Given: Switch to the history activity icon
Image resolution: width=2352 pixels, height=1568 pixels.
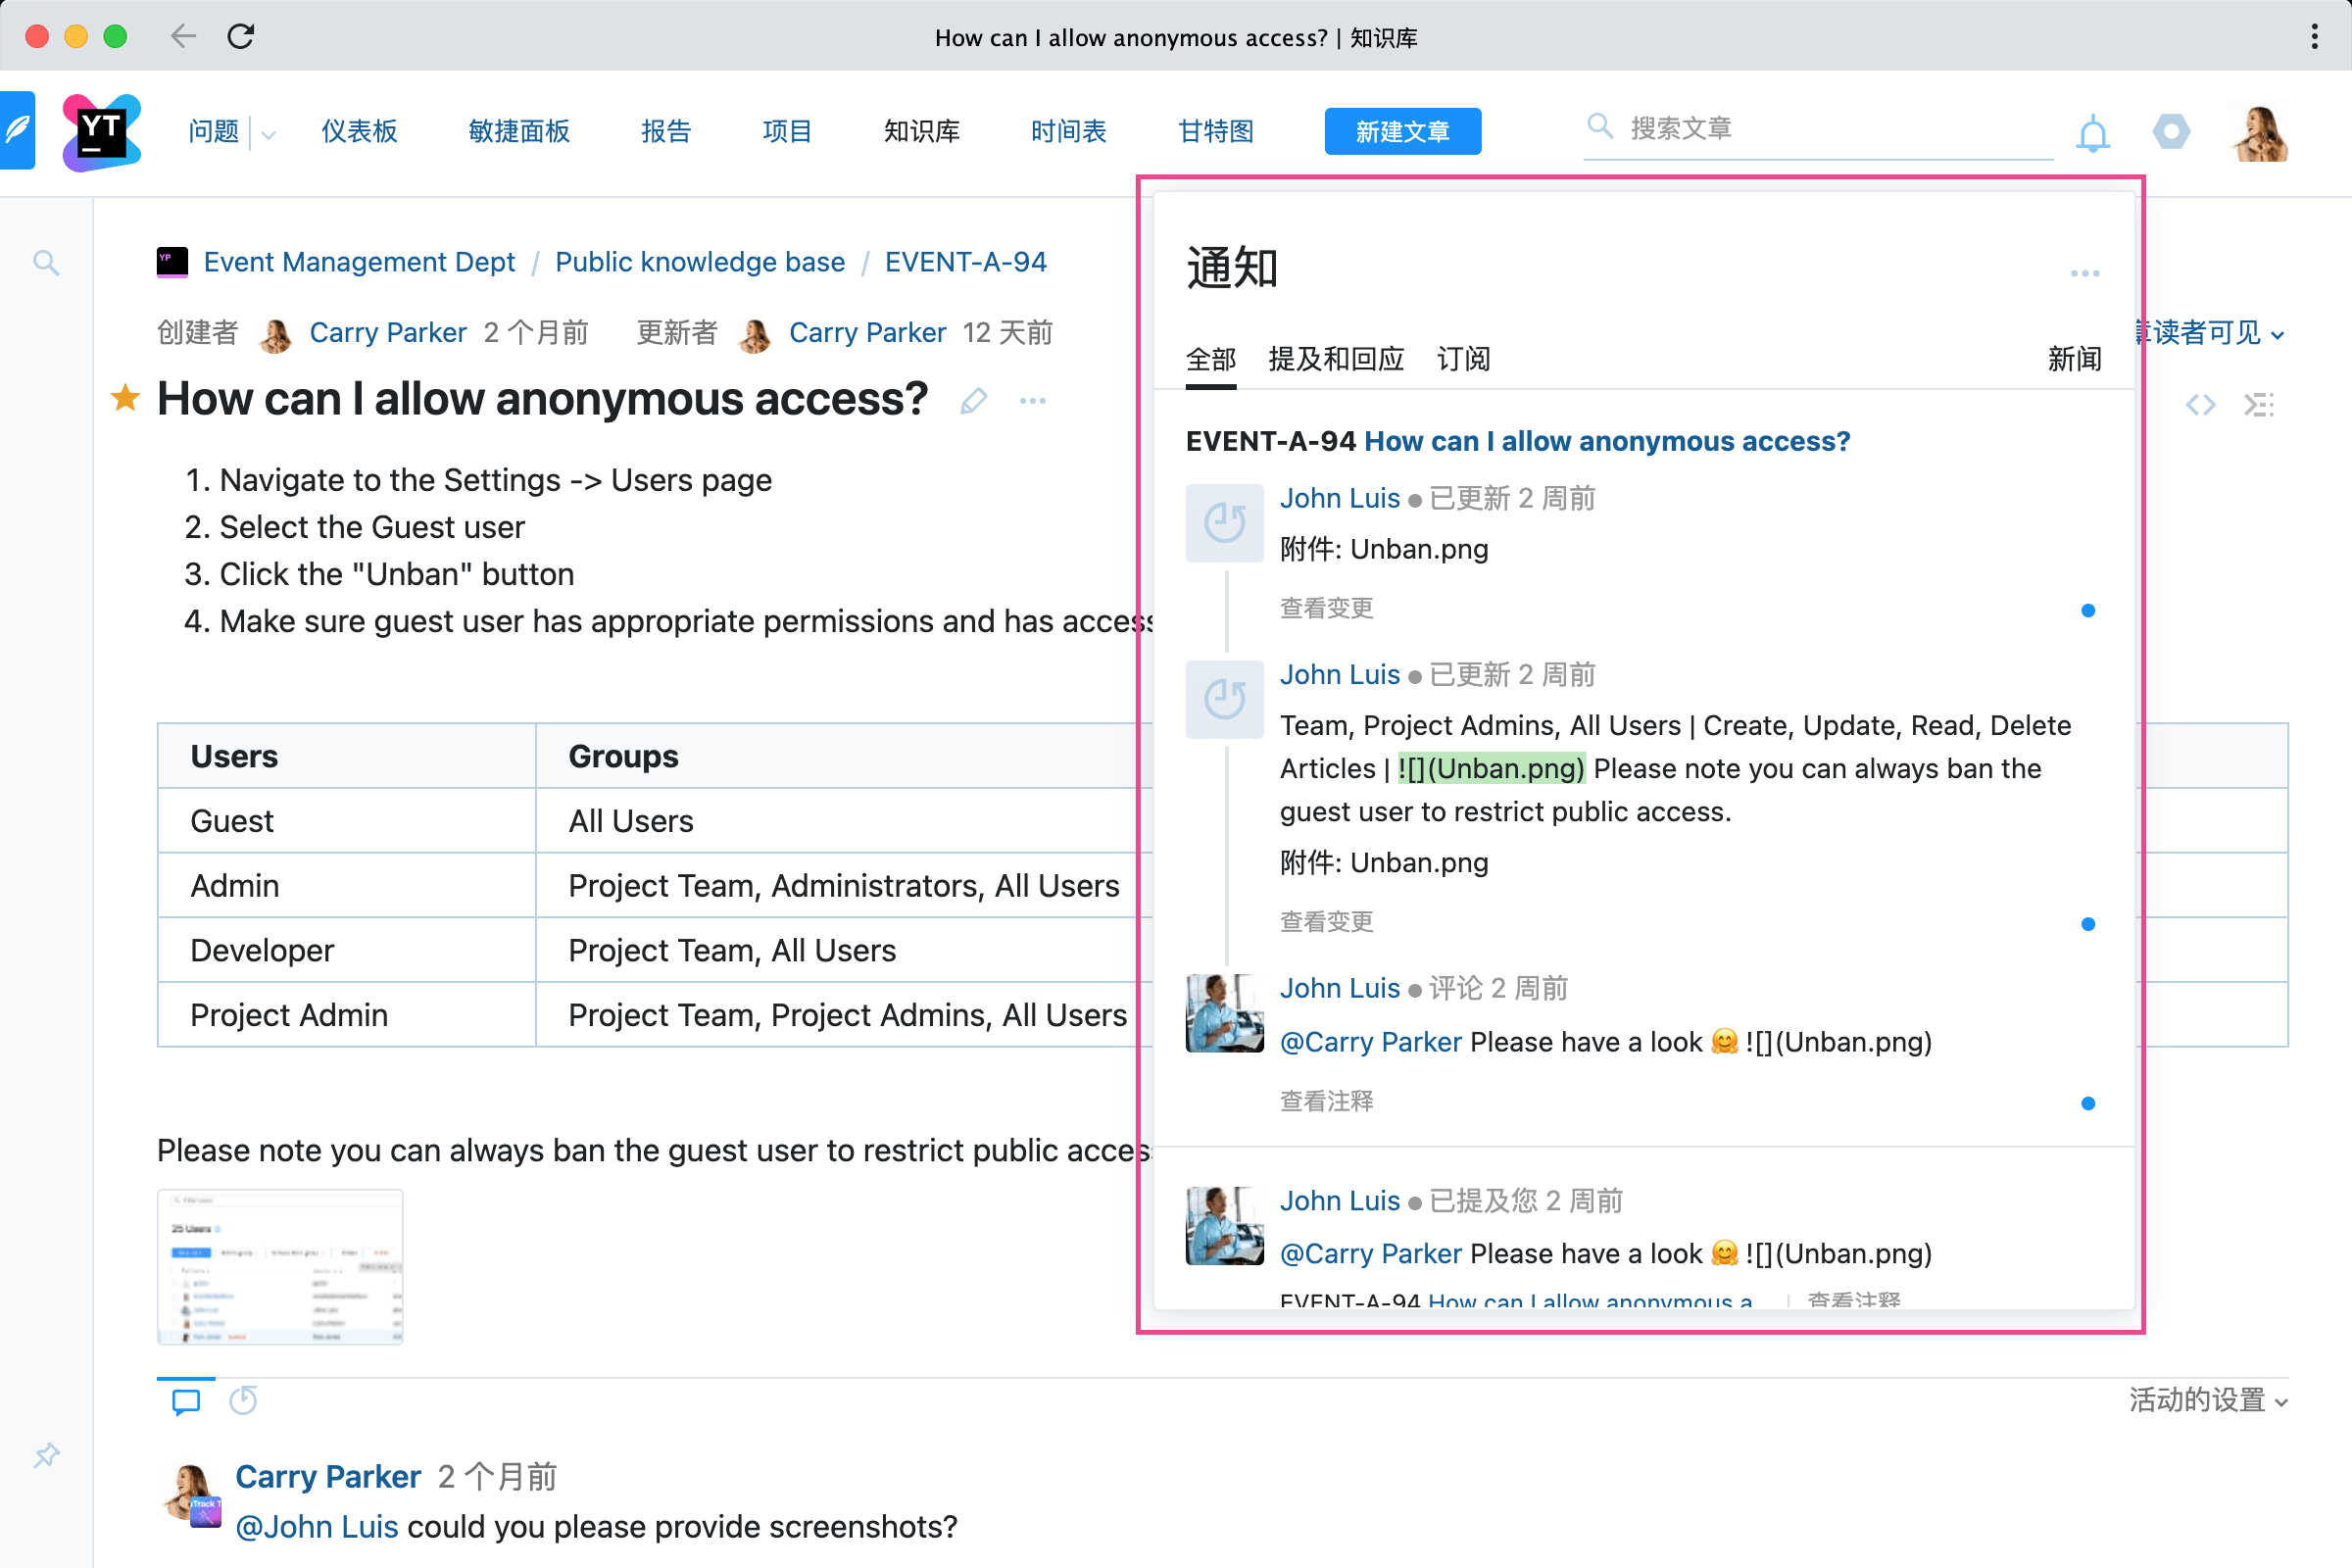Looking at the screenshot, I should [243, 1400].
